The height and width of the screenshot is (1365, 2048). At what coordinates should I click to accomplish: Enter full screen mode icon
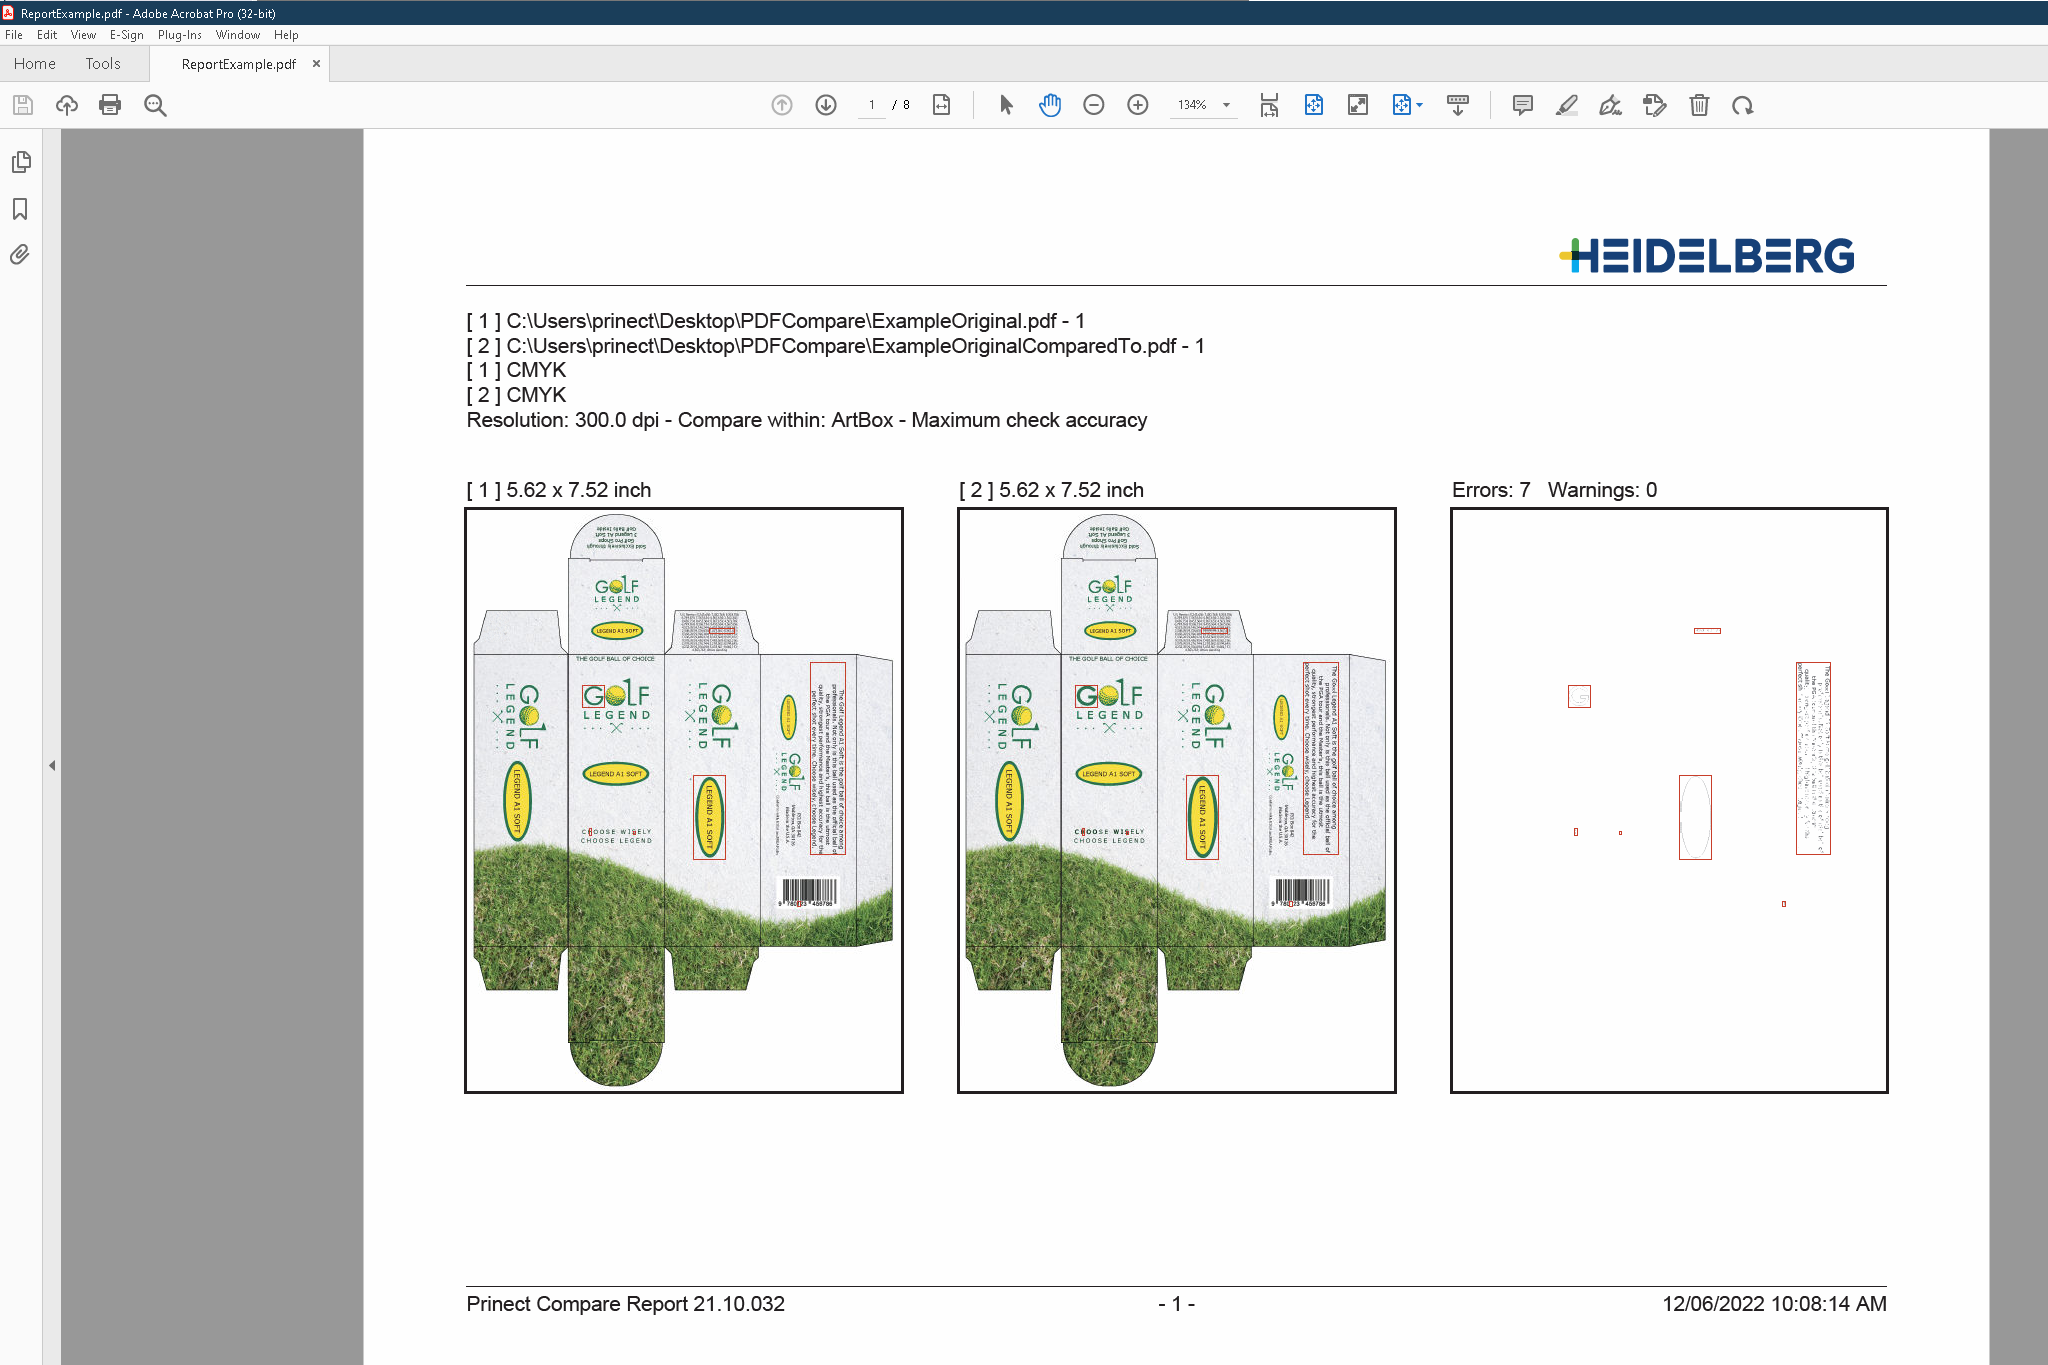point(1358,105)
